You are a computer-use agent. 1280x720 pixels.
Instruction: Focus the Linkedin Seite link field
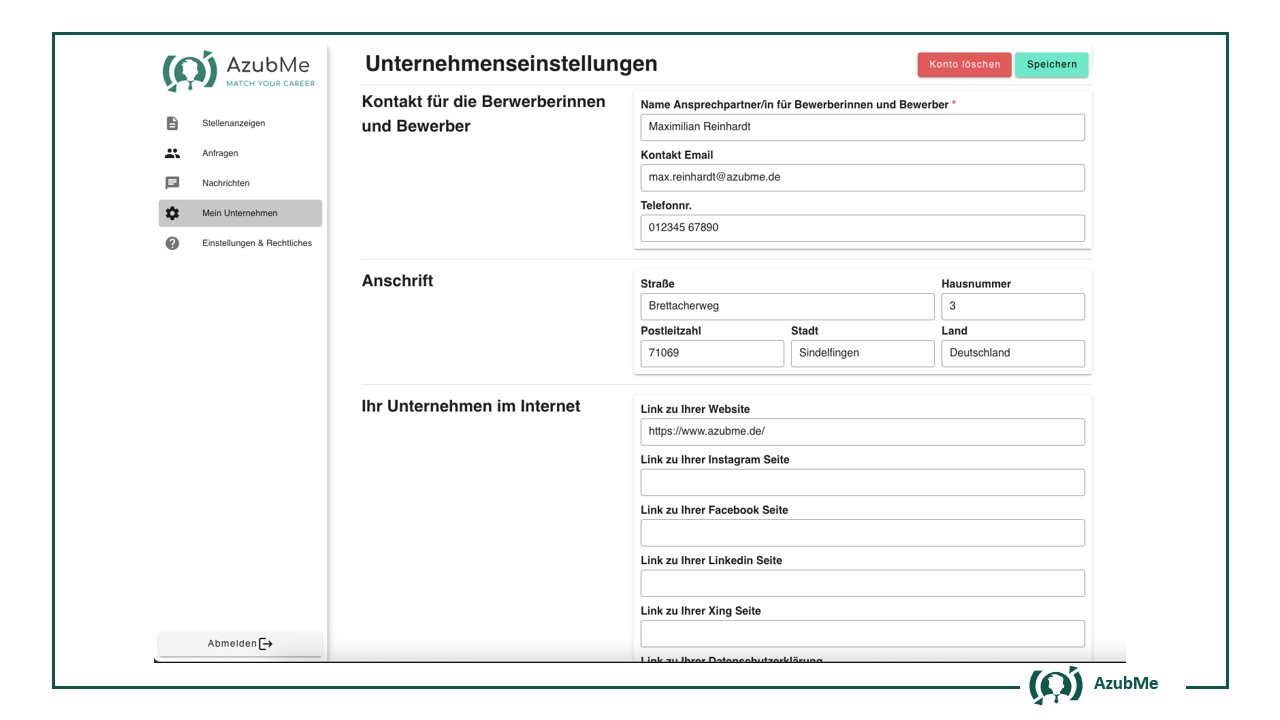click(862, 583)
